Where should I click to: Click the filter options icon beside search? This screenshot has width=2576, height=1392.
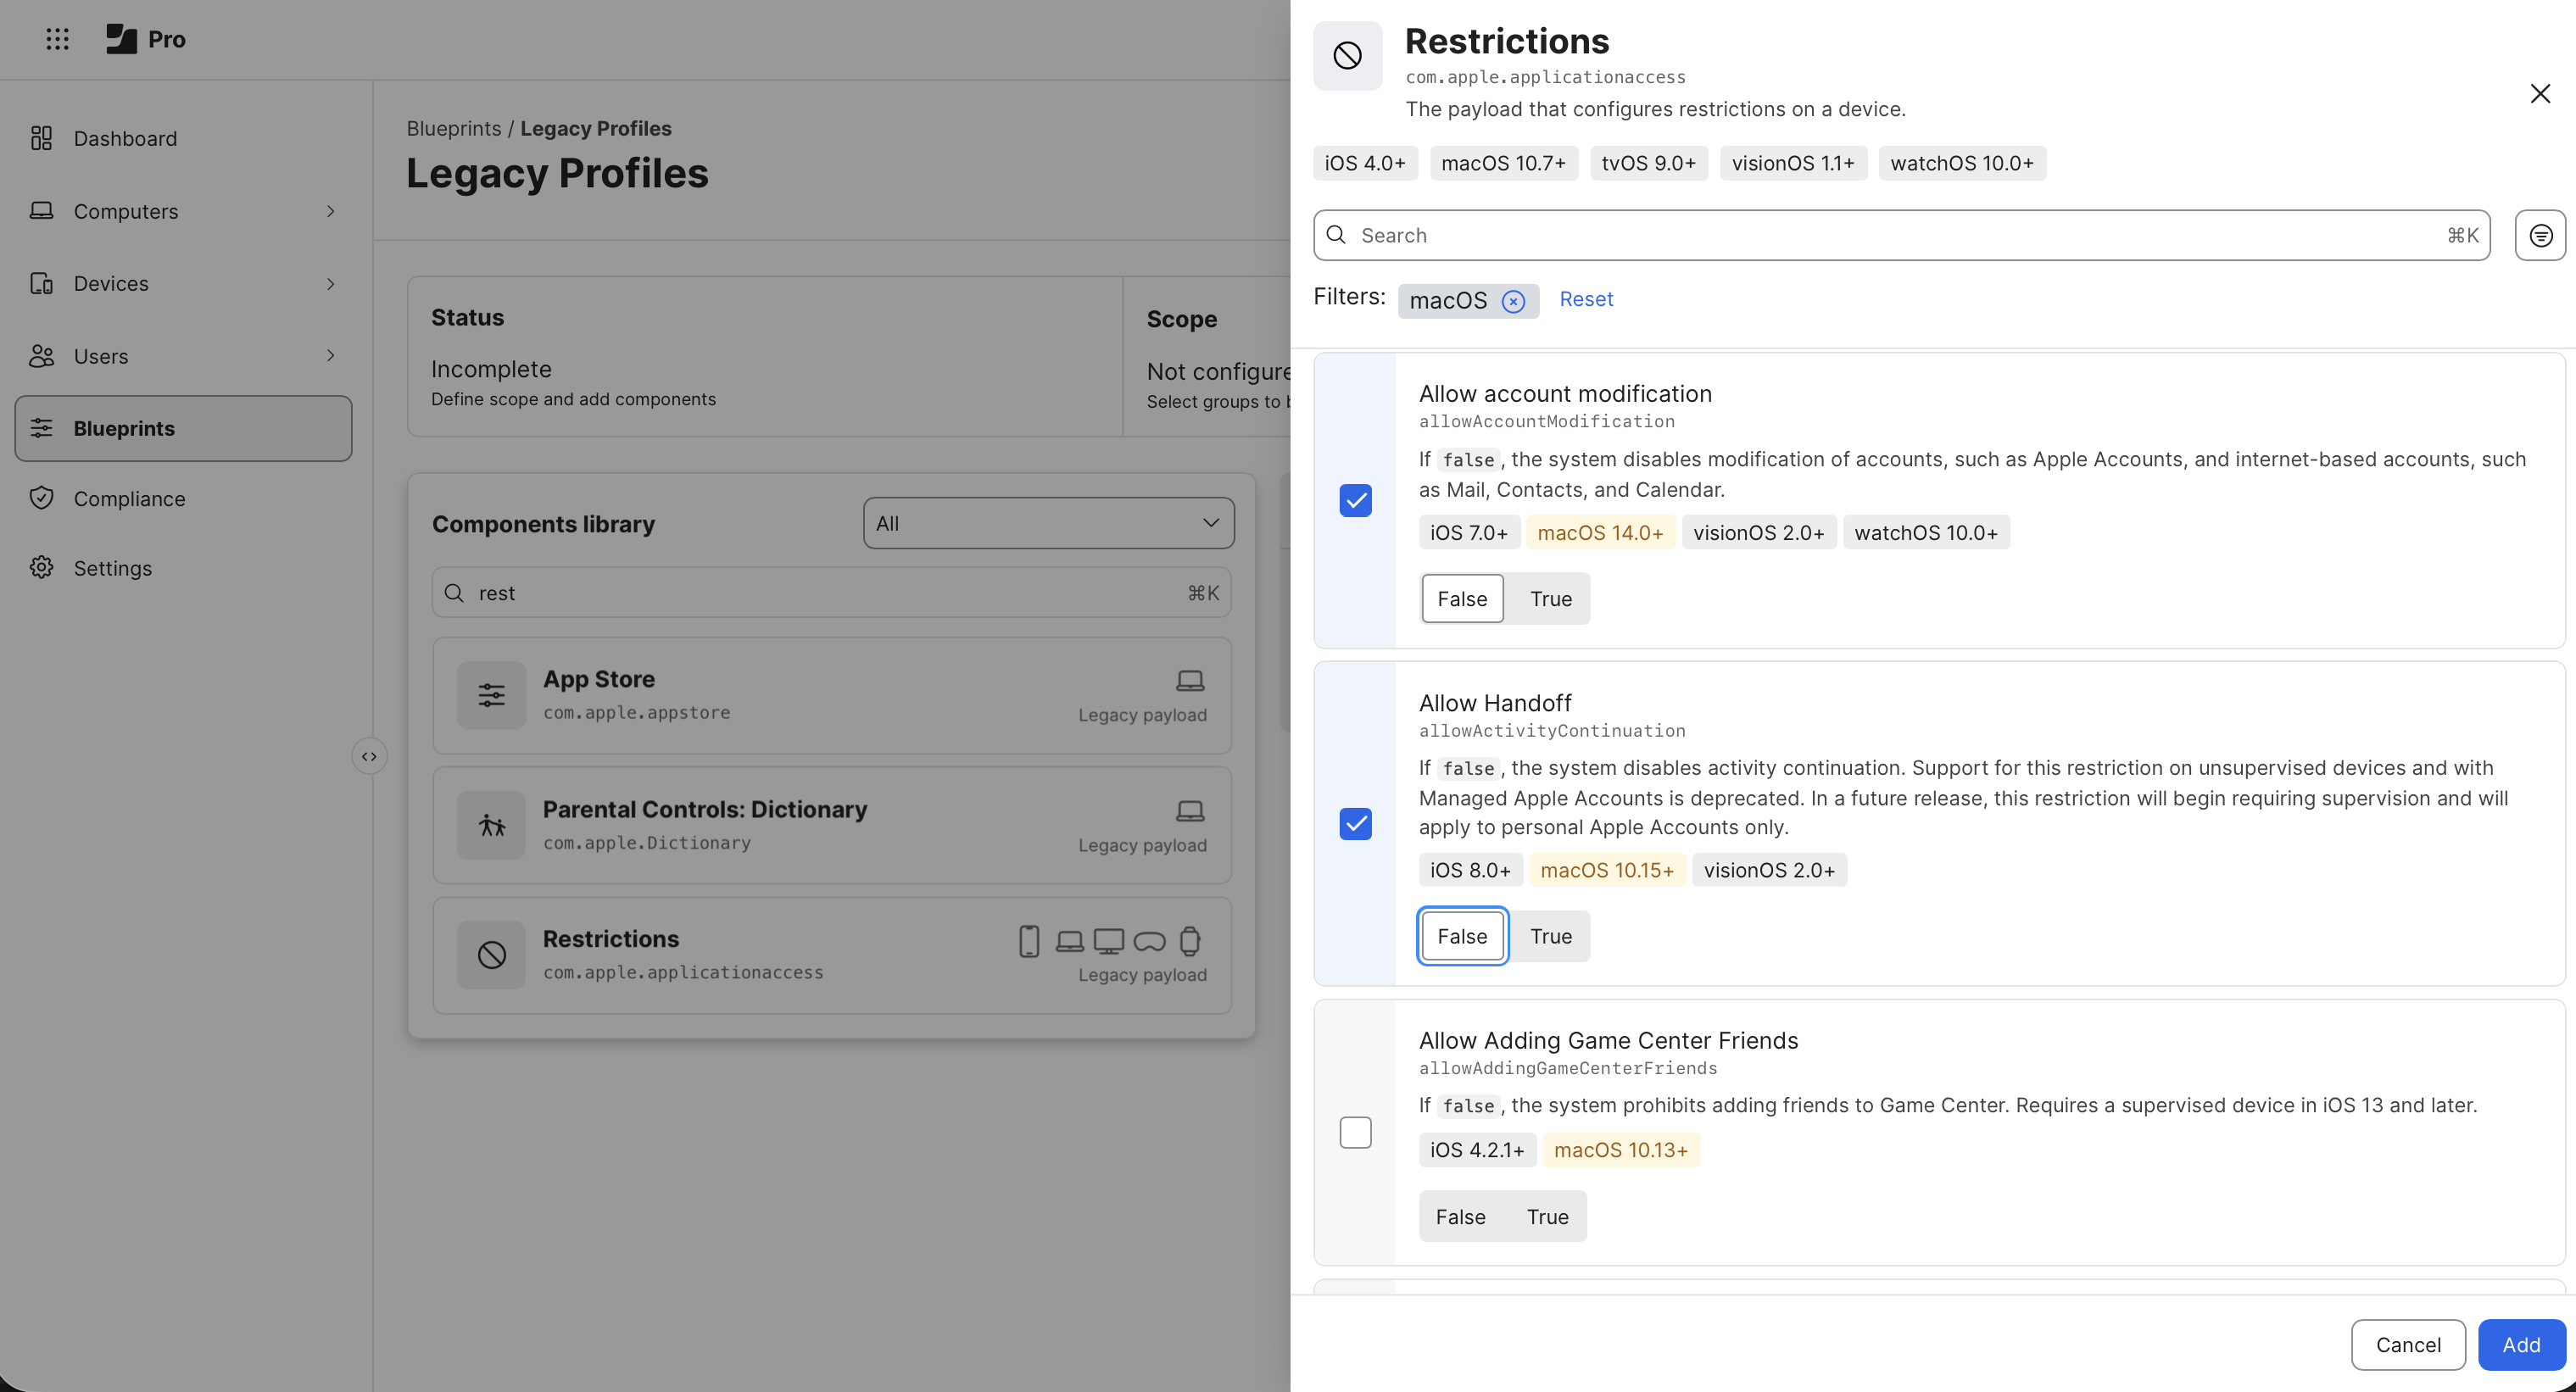[2540, 235]
